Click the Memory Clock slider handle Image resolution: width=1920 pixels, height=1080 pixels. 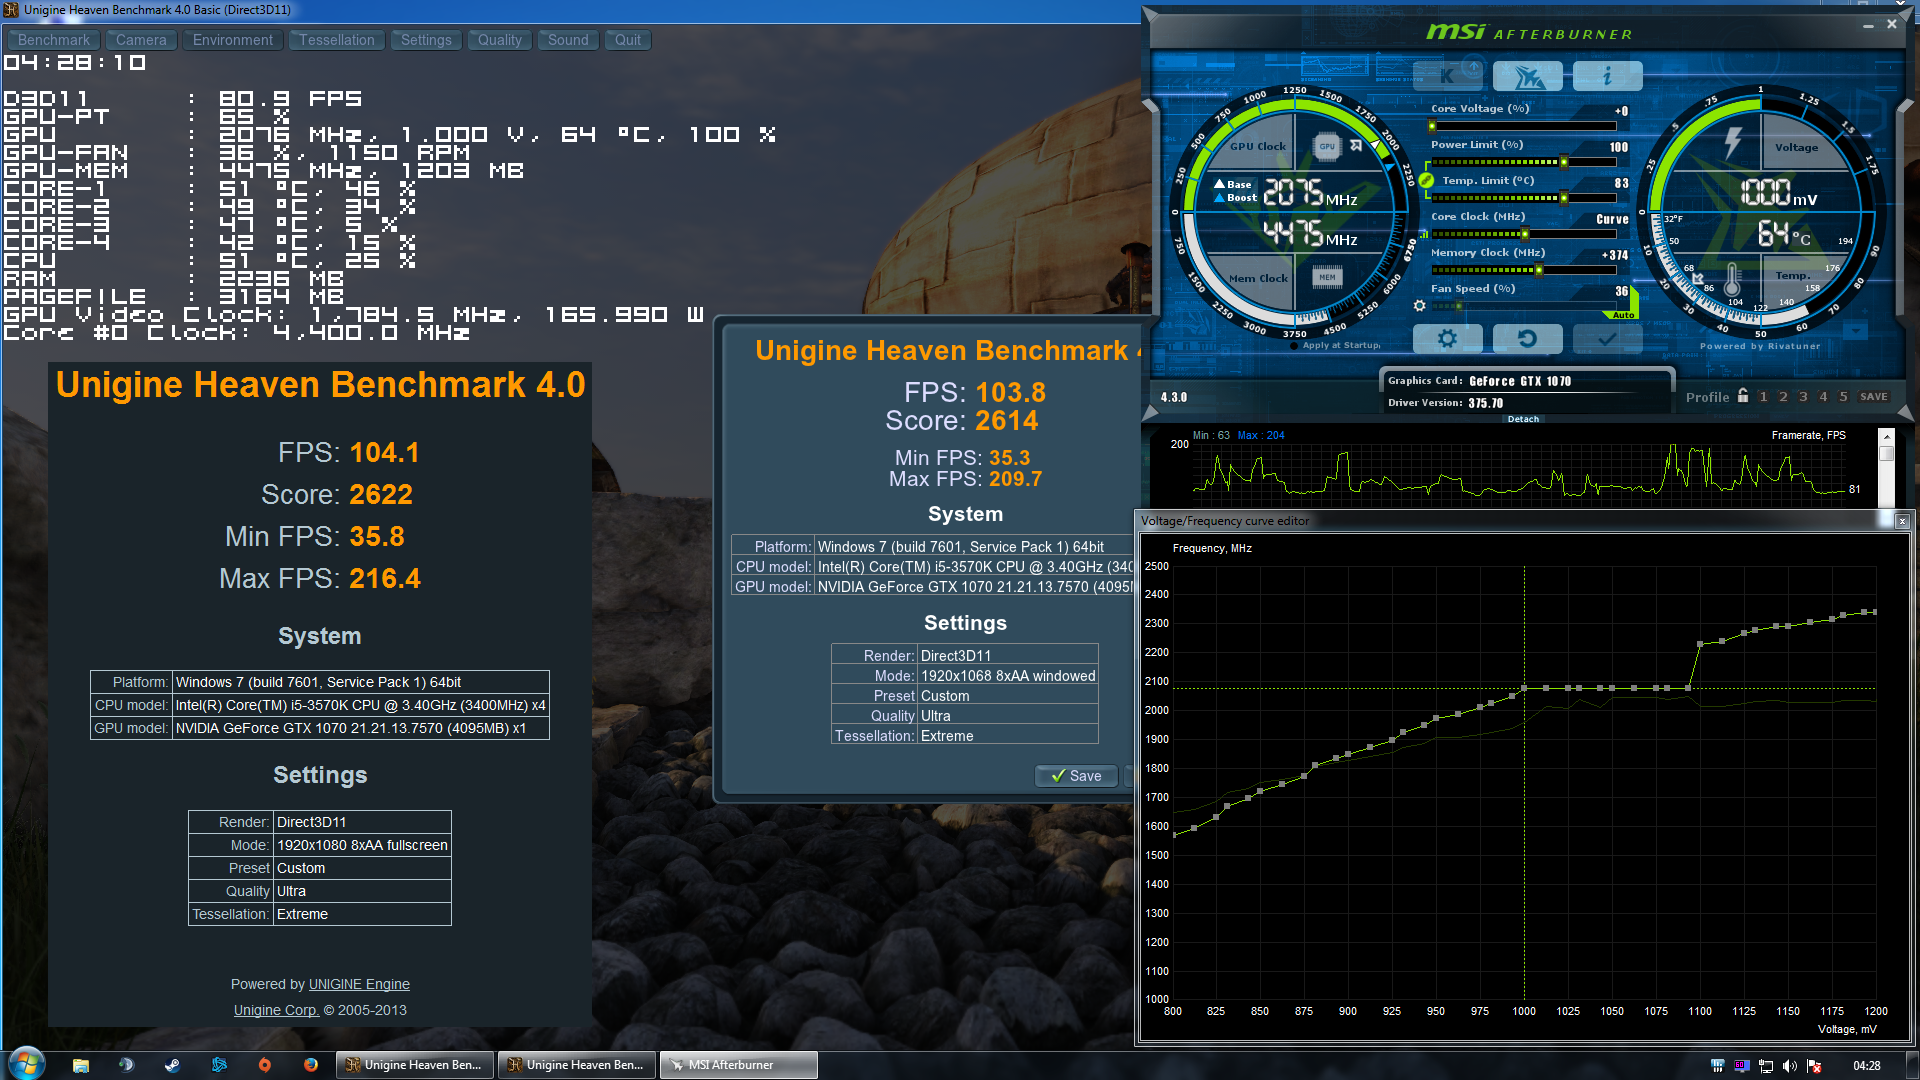click(1539, 270)
